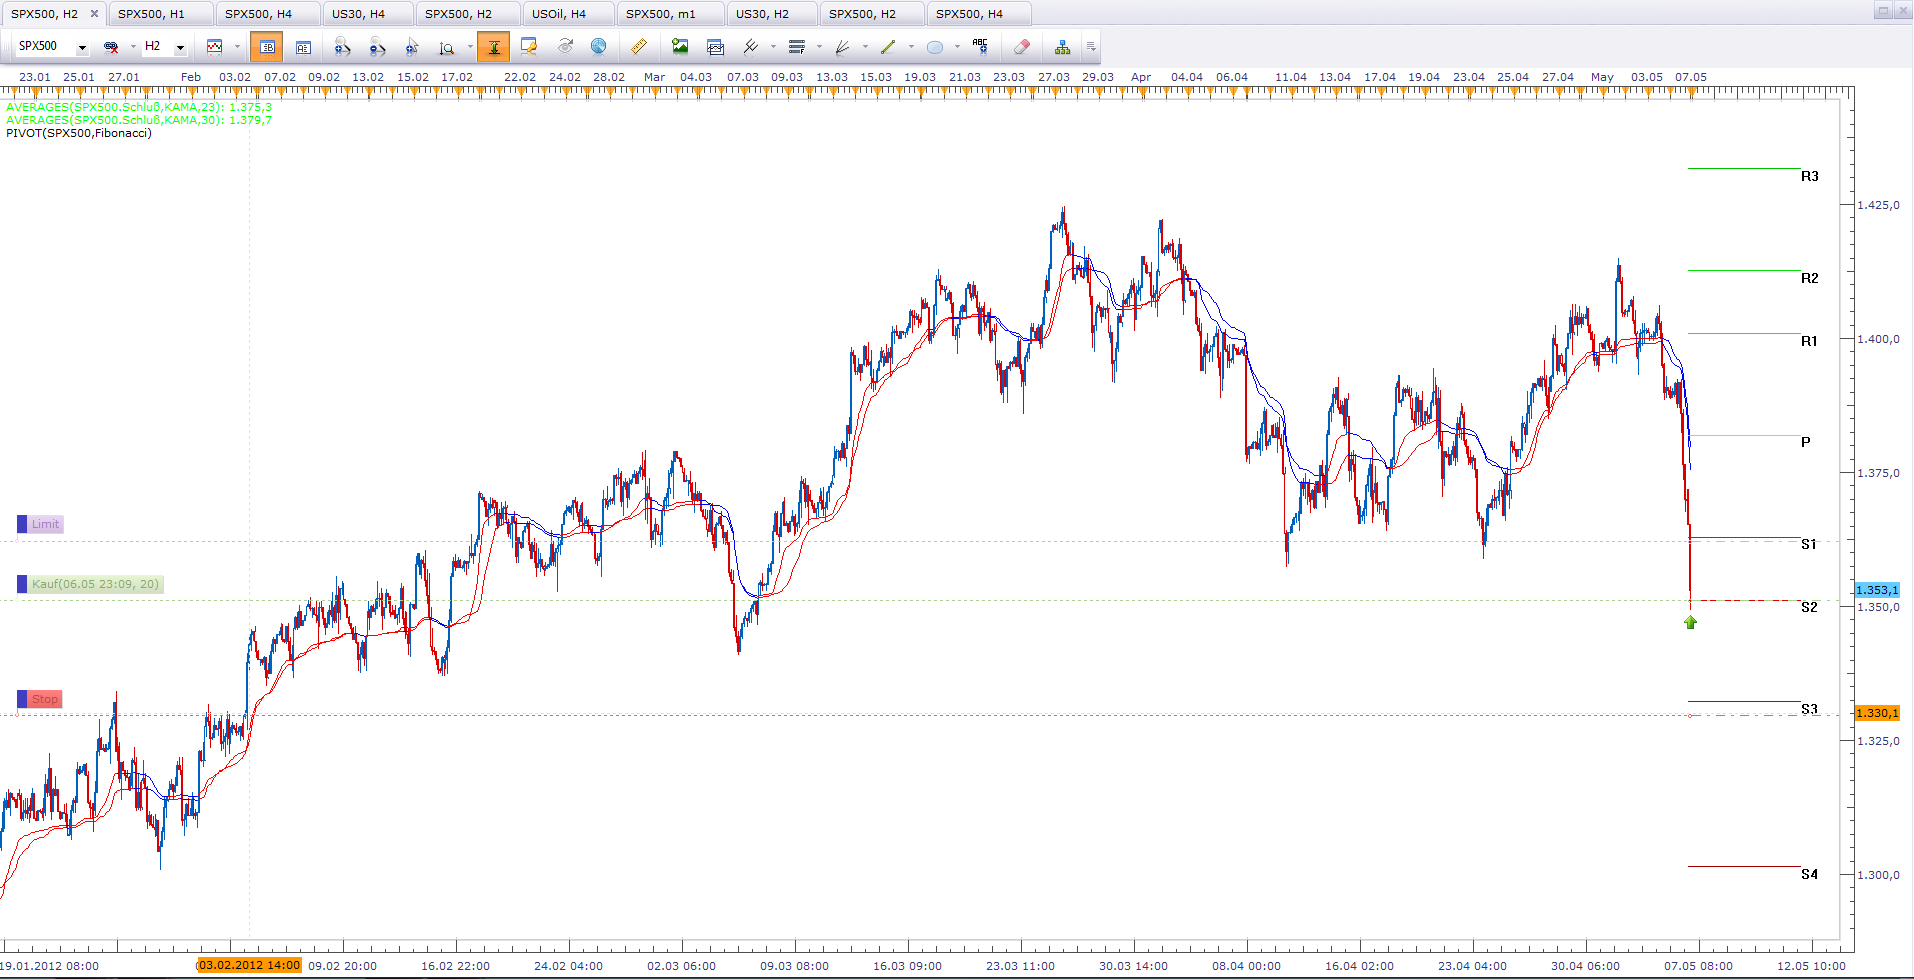Viewport: 1914px width, 979px height.
Task: Click the zoom out magnifier icon
Action: 377,47
